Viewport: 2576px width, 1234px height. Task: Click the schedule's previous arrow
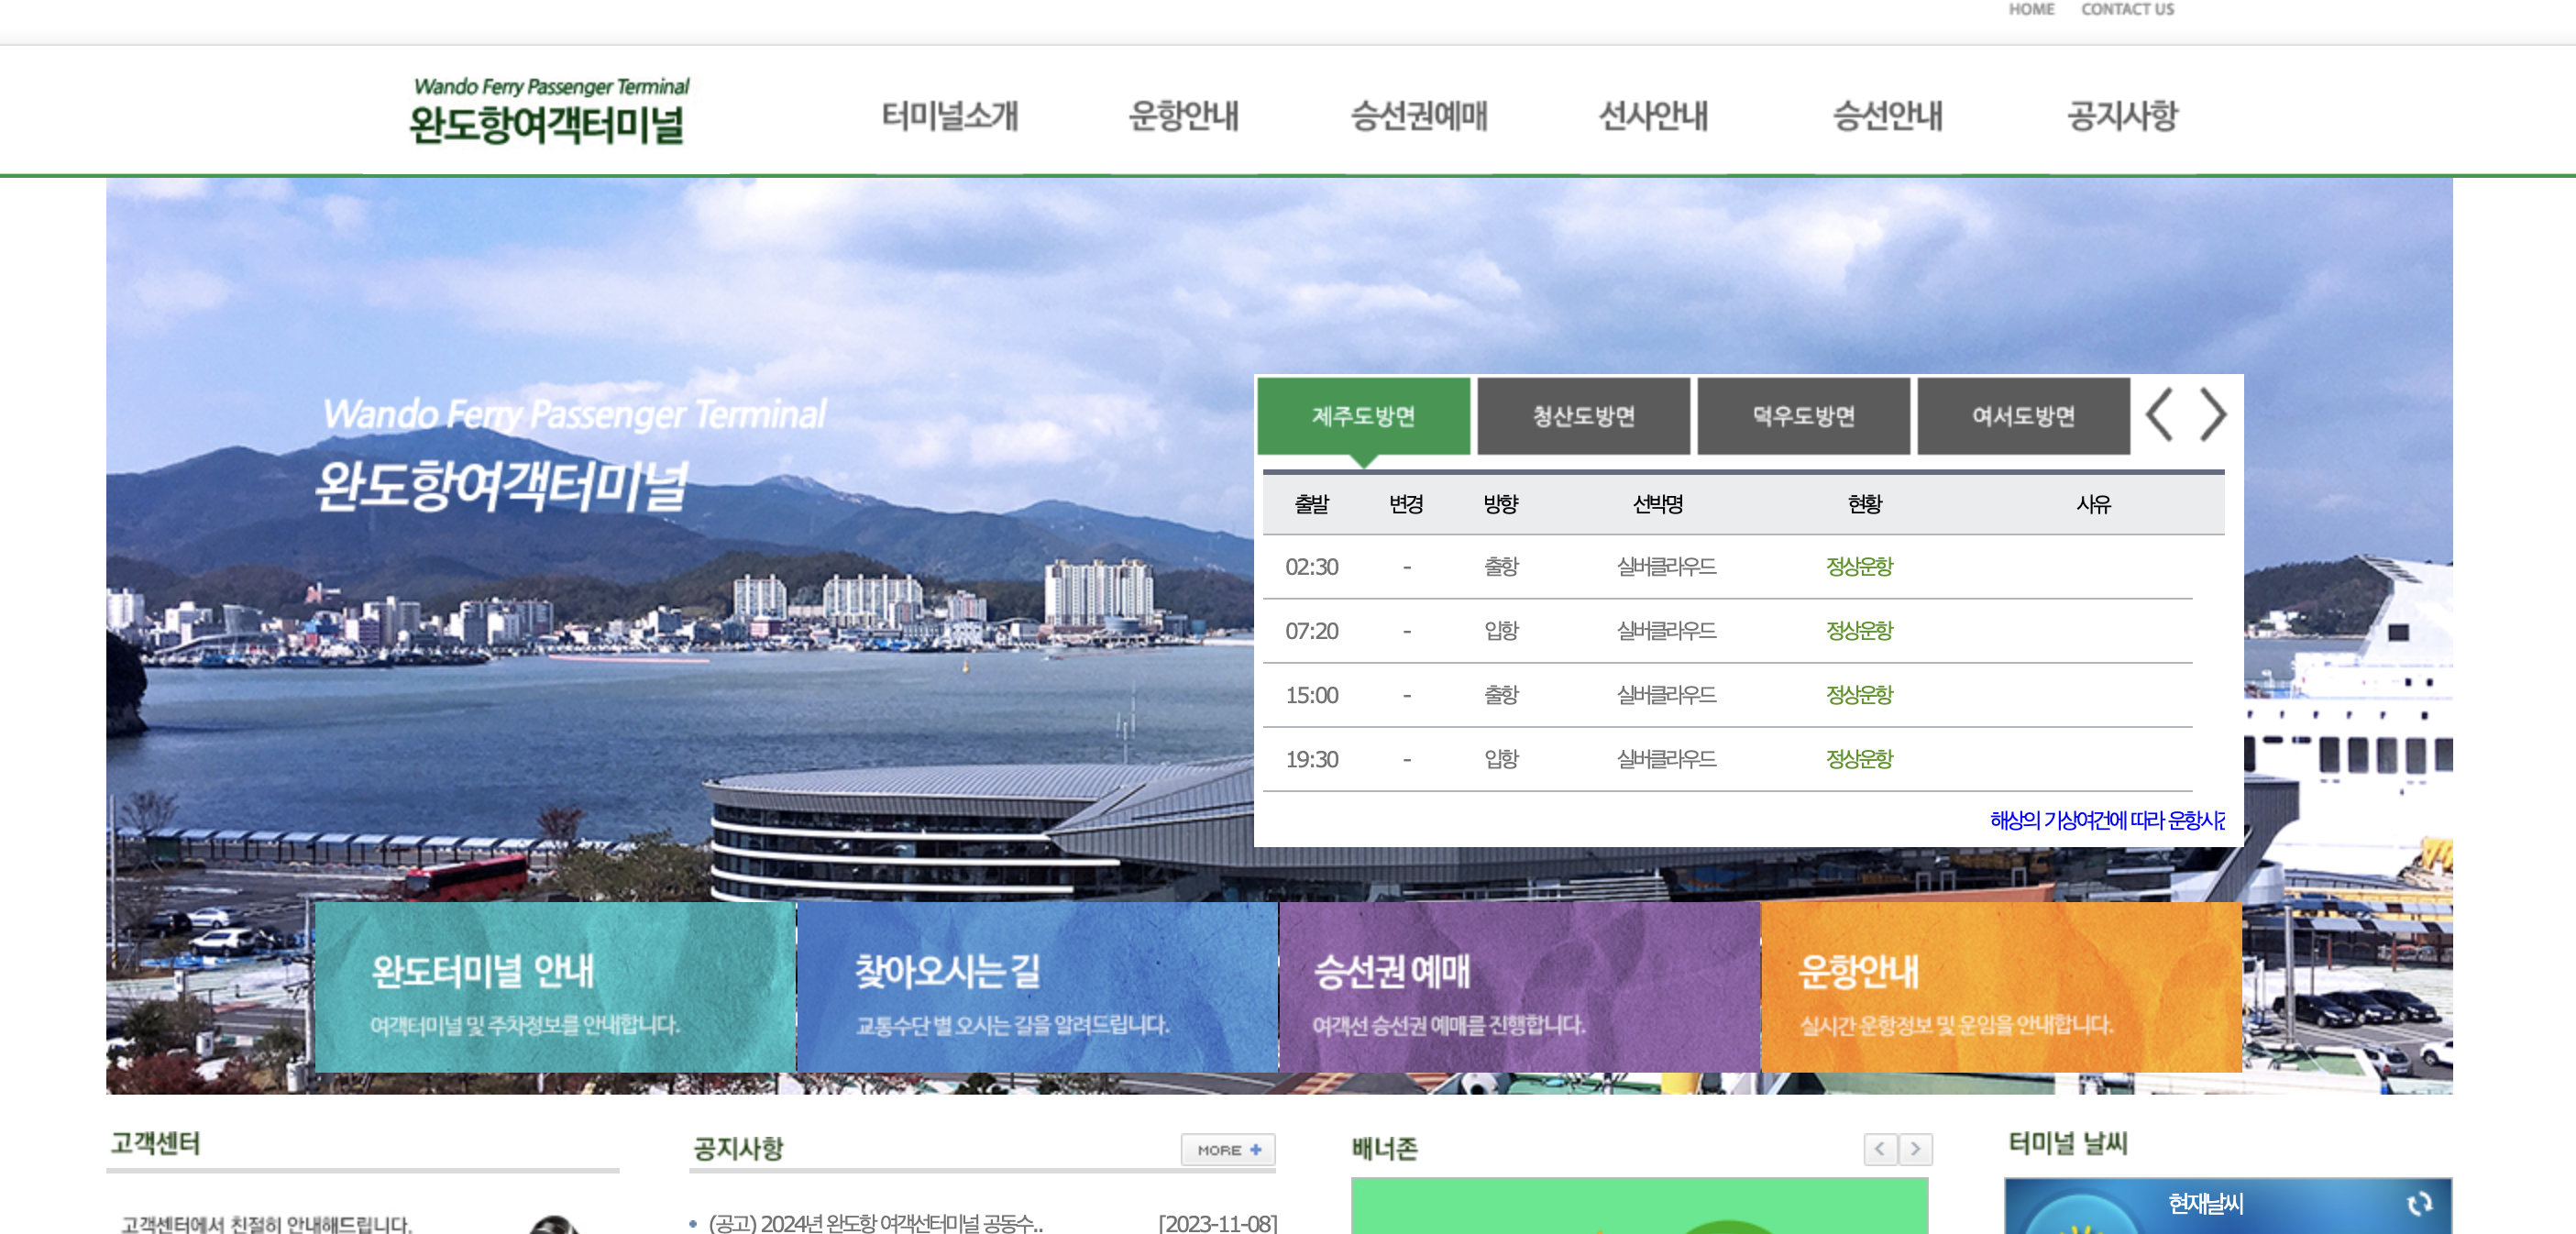(x=2160, y=415)
